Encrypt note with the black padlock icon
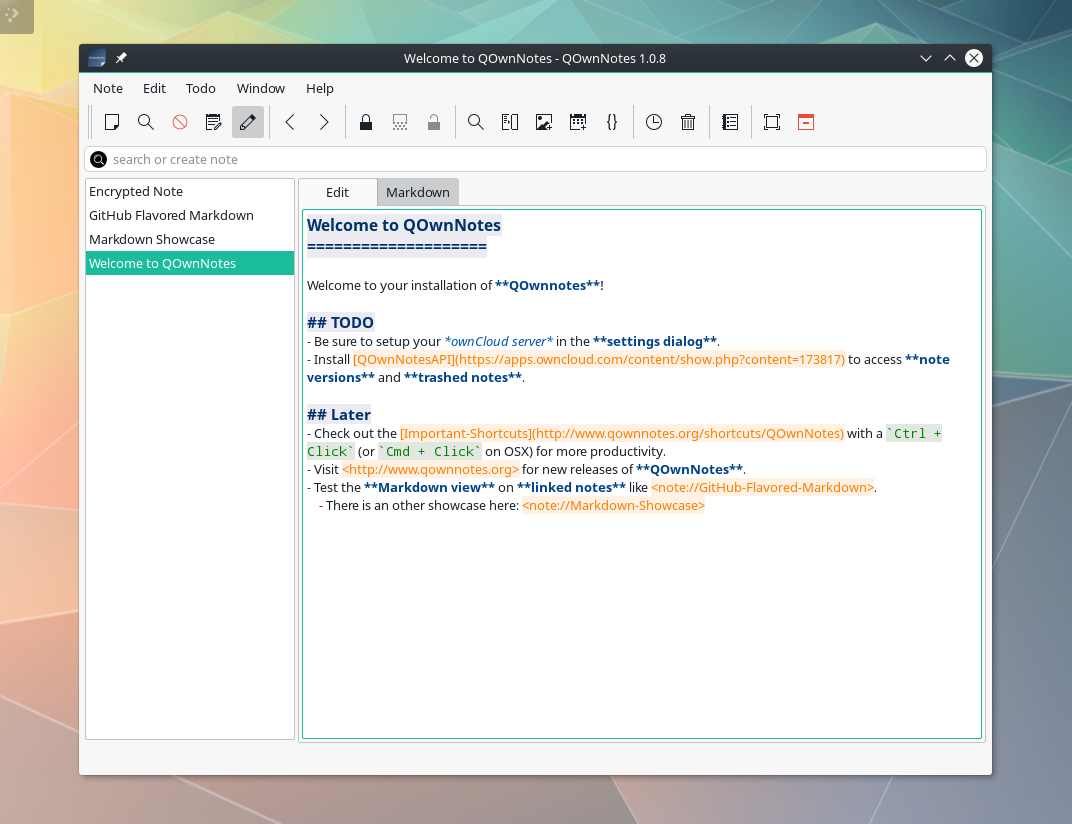Viewport: 1072px width, 824px height. [x=366, y=122]
